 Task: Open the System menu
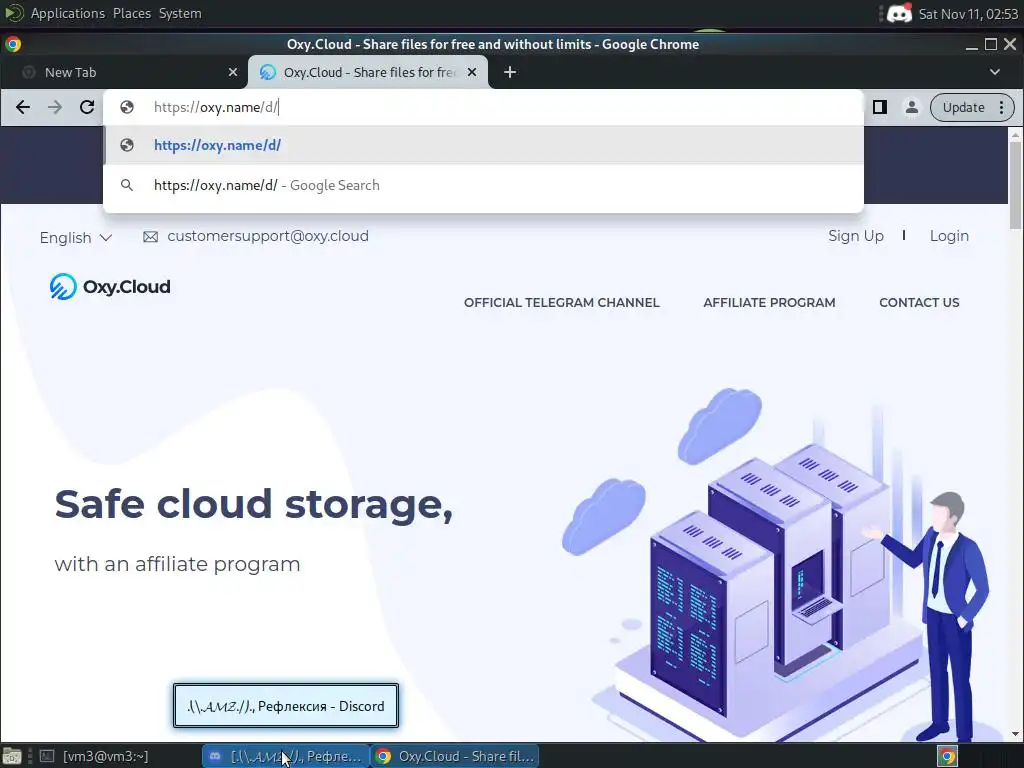180,13
